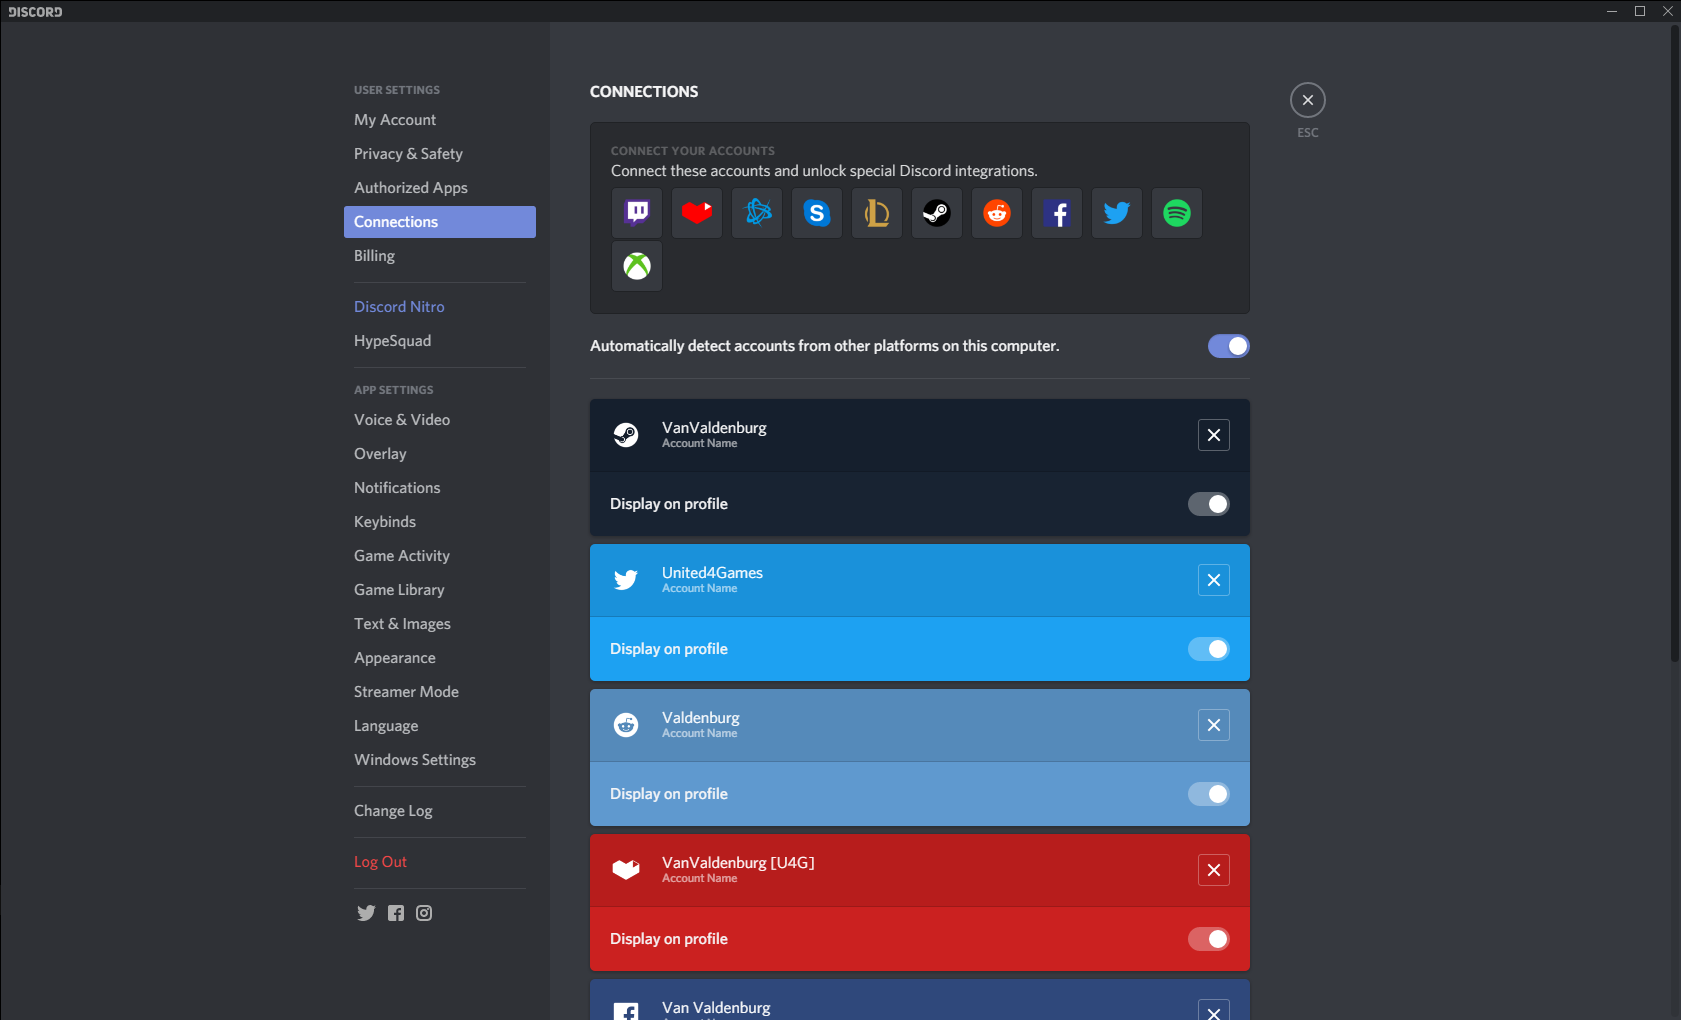Open Discord's Twitter page from sidebar footer

point(366,913)
